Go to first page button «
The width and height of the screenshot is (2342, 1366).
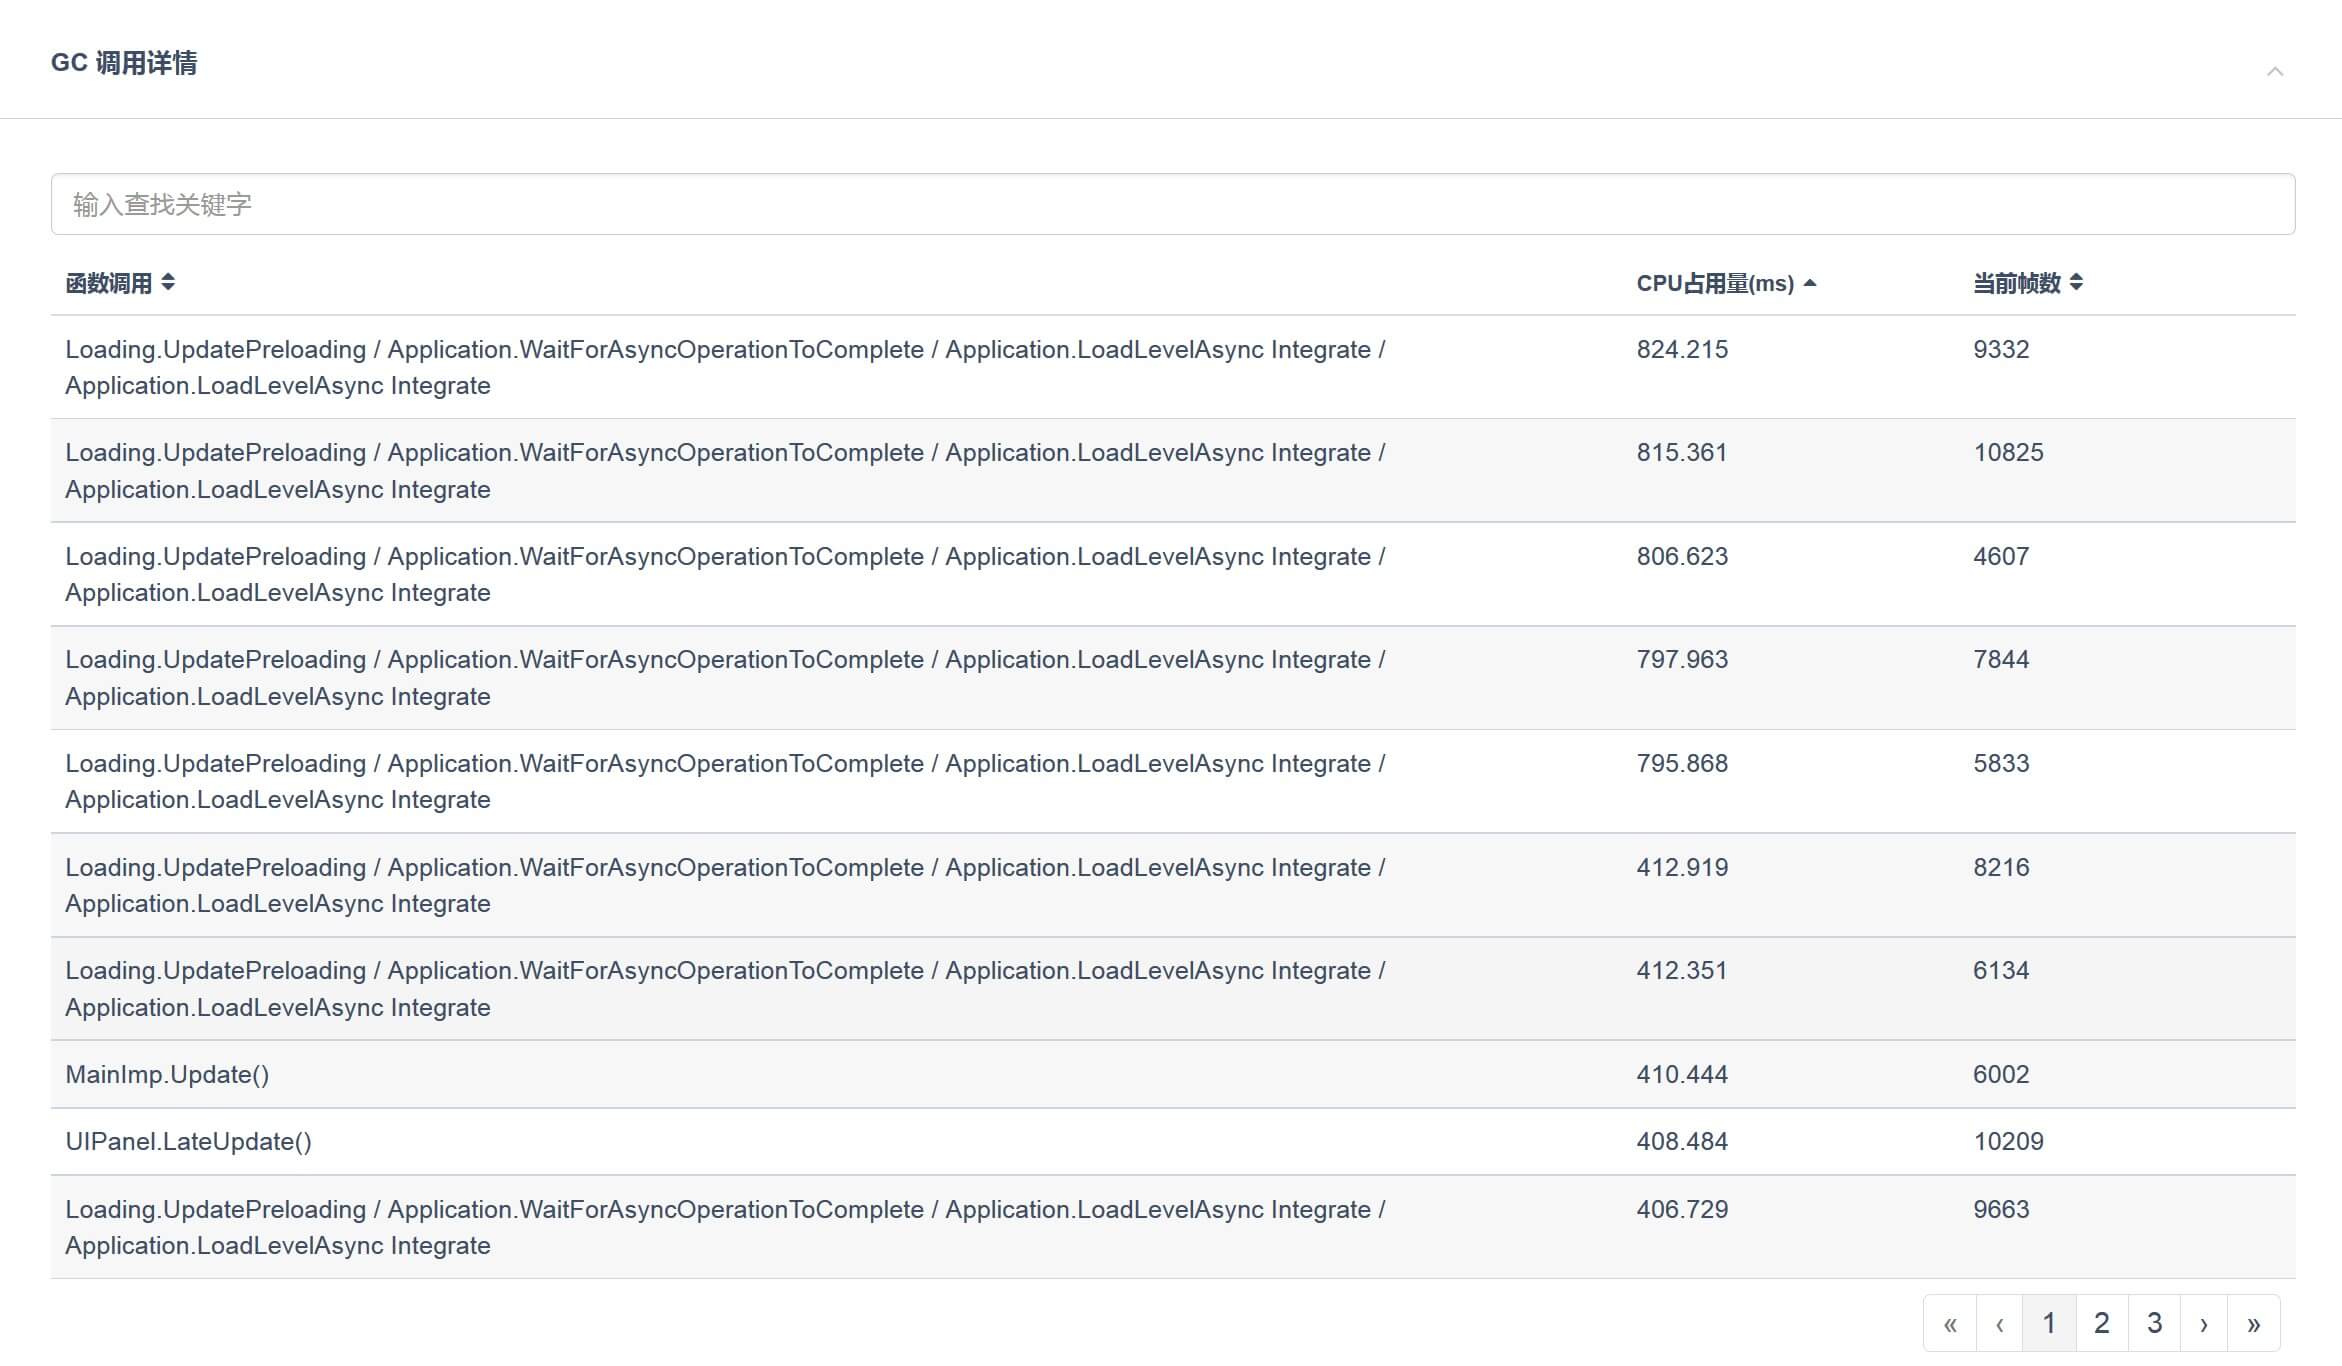pyautogui.click(x=1949, y=1324)
